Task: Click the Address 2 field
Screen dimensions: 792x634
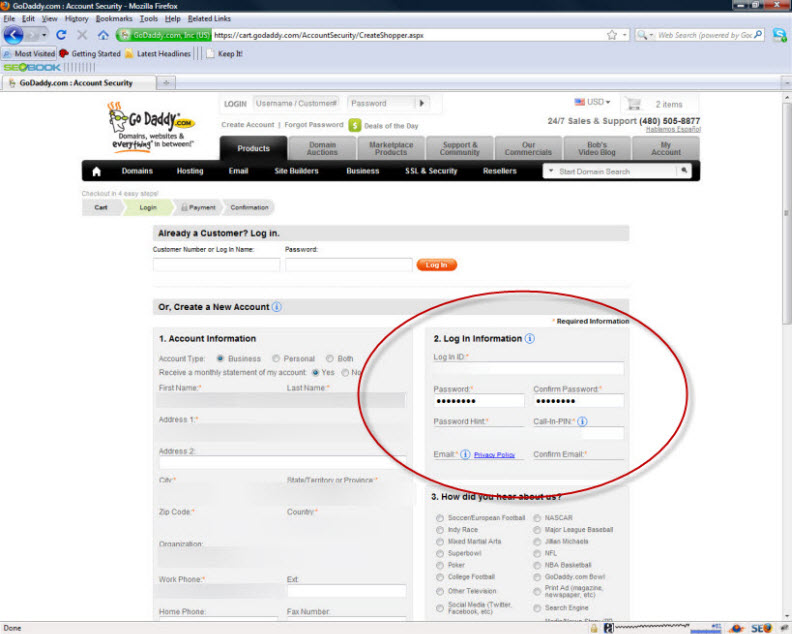Action: (282, 462)
